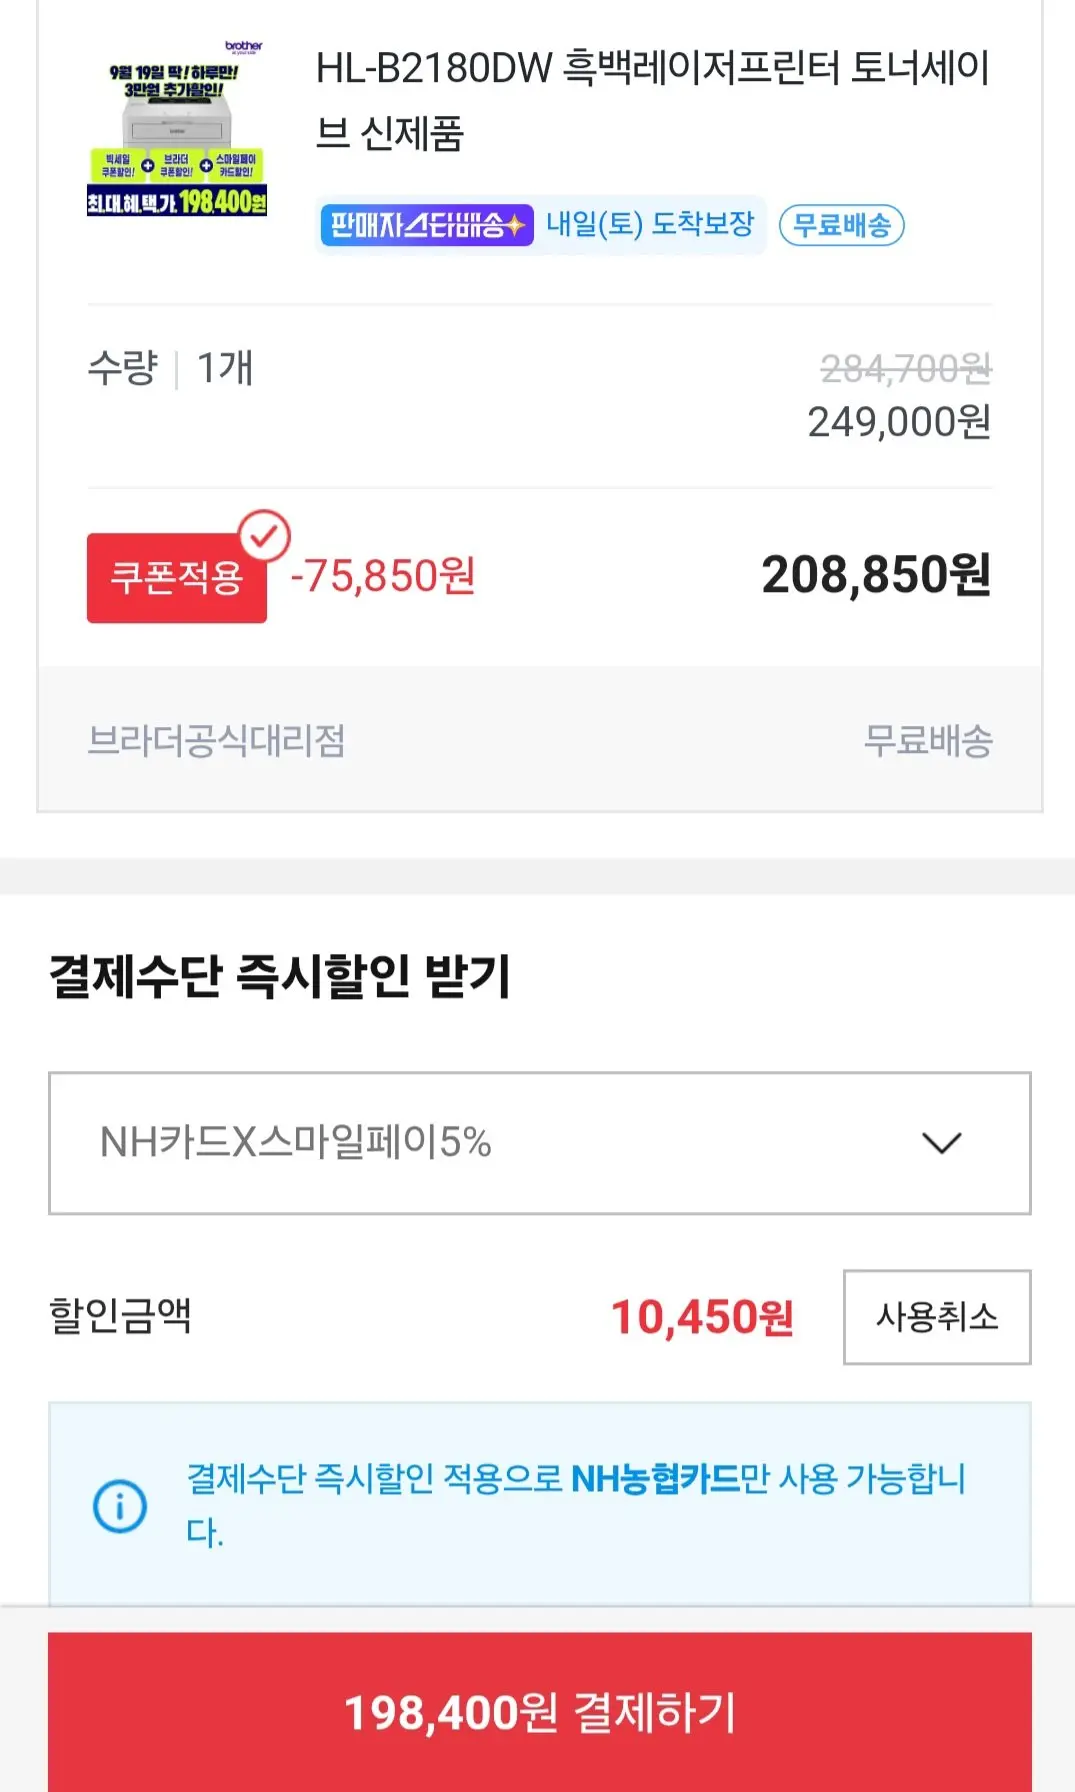The height and width of the screenshot is (1792, 1075).
Task: Open 브라더공식대리점 seller store link
Action: tap(216, 741)
